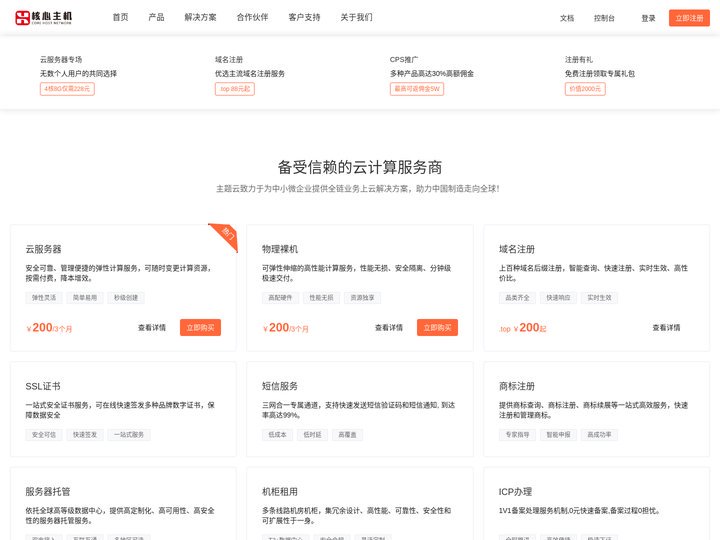Screen dimensions: 720x540
Task: Open the 云服务器 card title
Action: (x=43, y=249)
